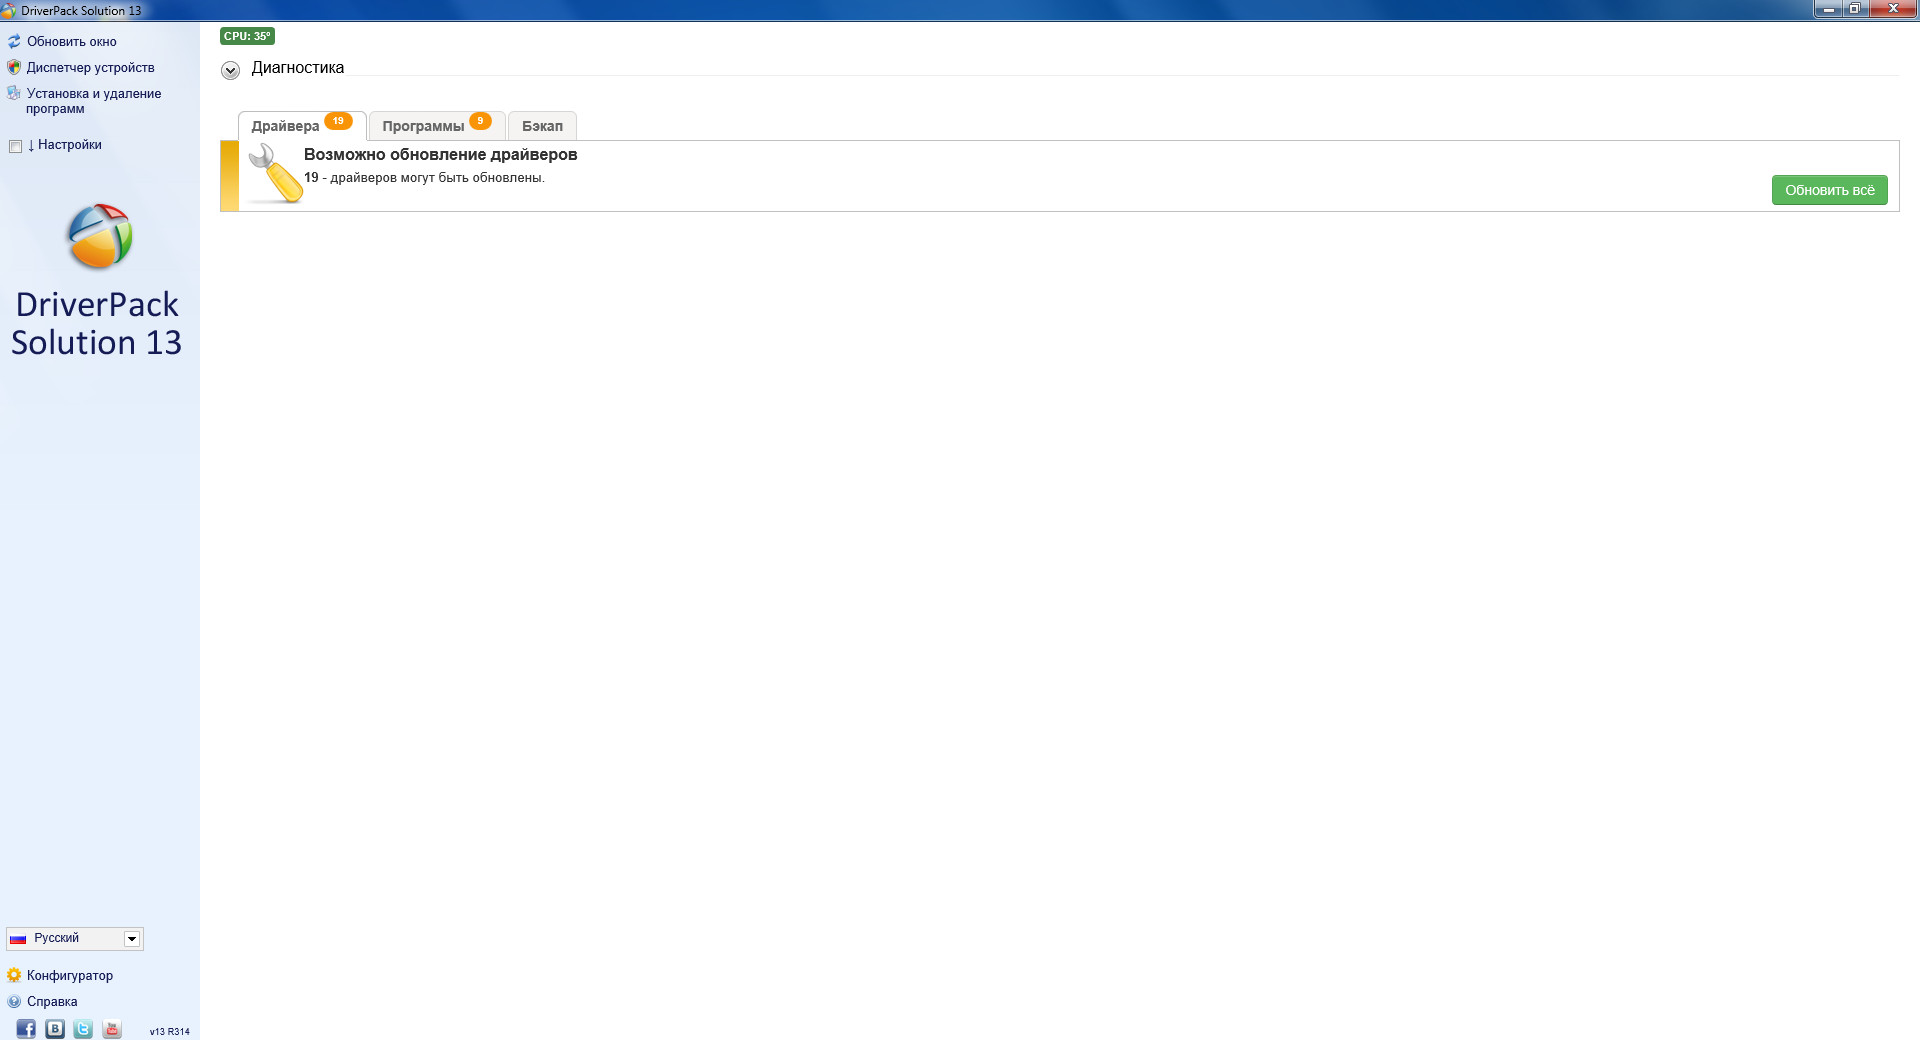Viewport: 1920px width, 1040px height.
Task: Click the blue question mark Справка icon
Action: tap(14, 1001)
